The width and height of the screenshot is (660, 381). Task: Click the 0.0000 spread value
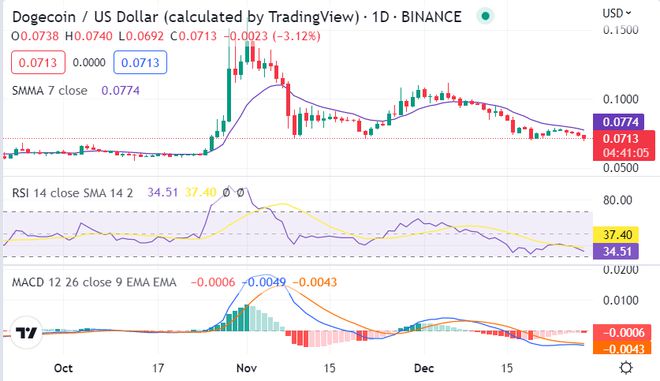click(89, 63)
